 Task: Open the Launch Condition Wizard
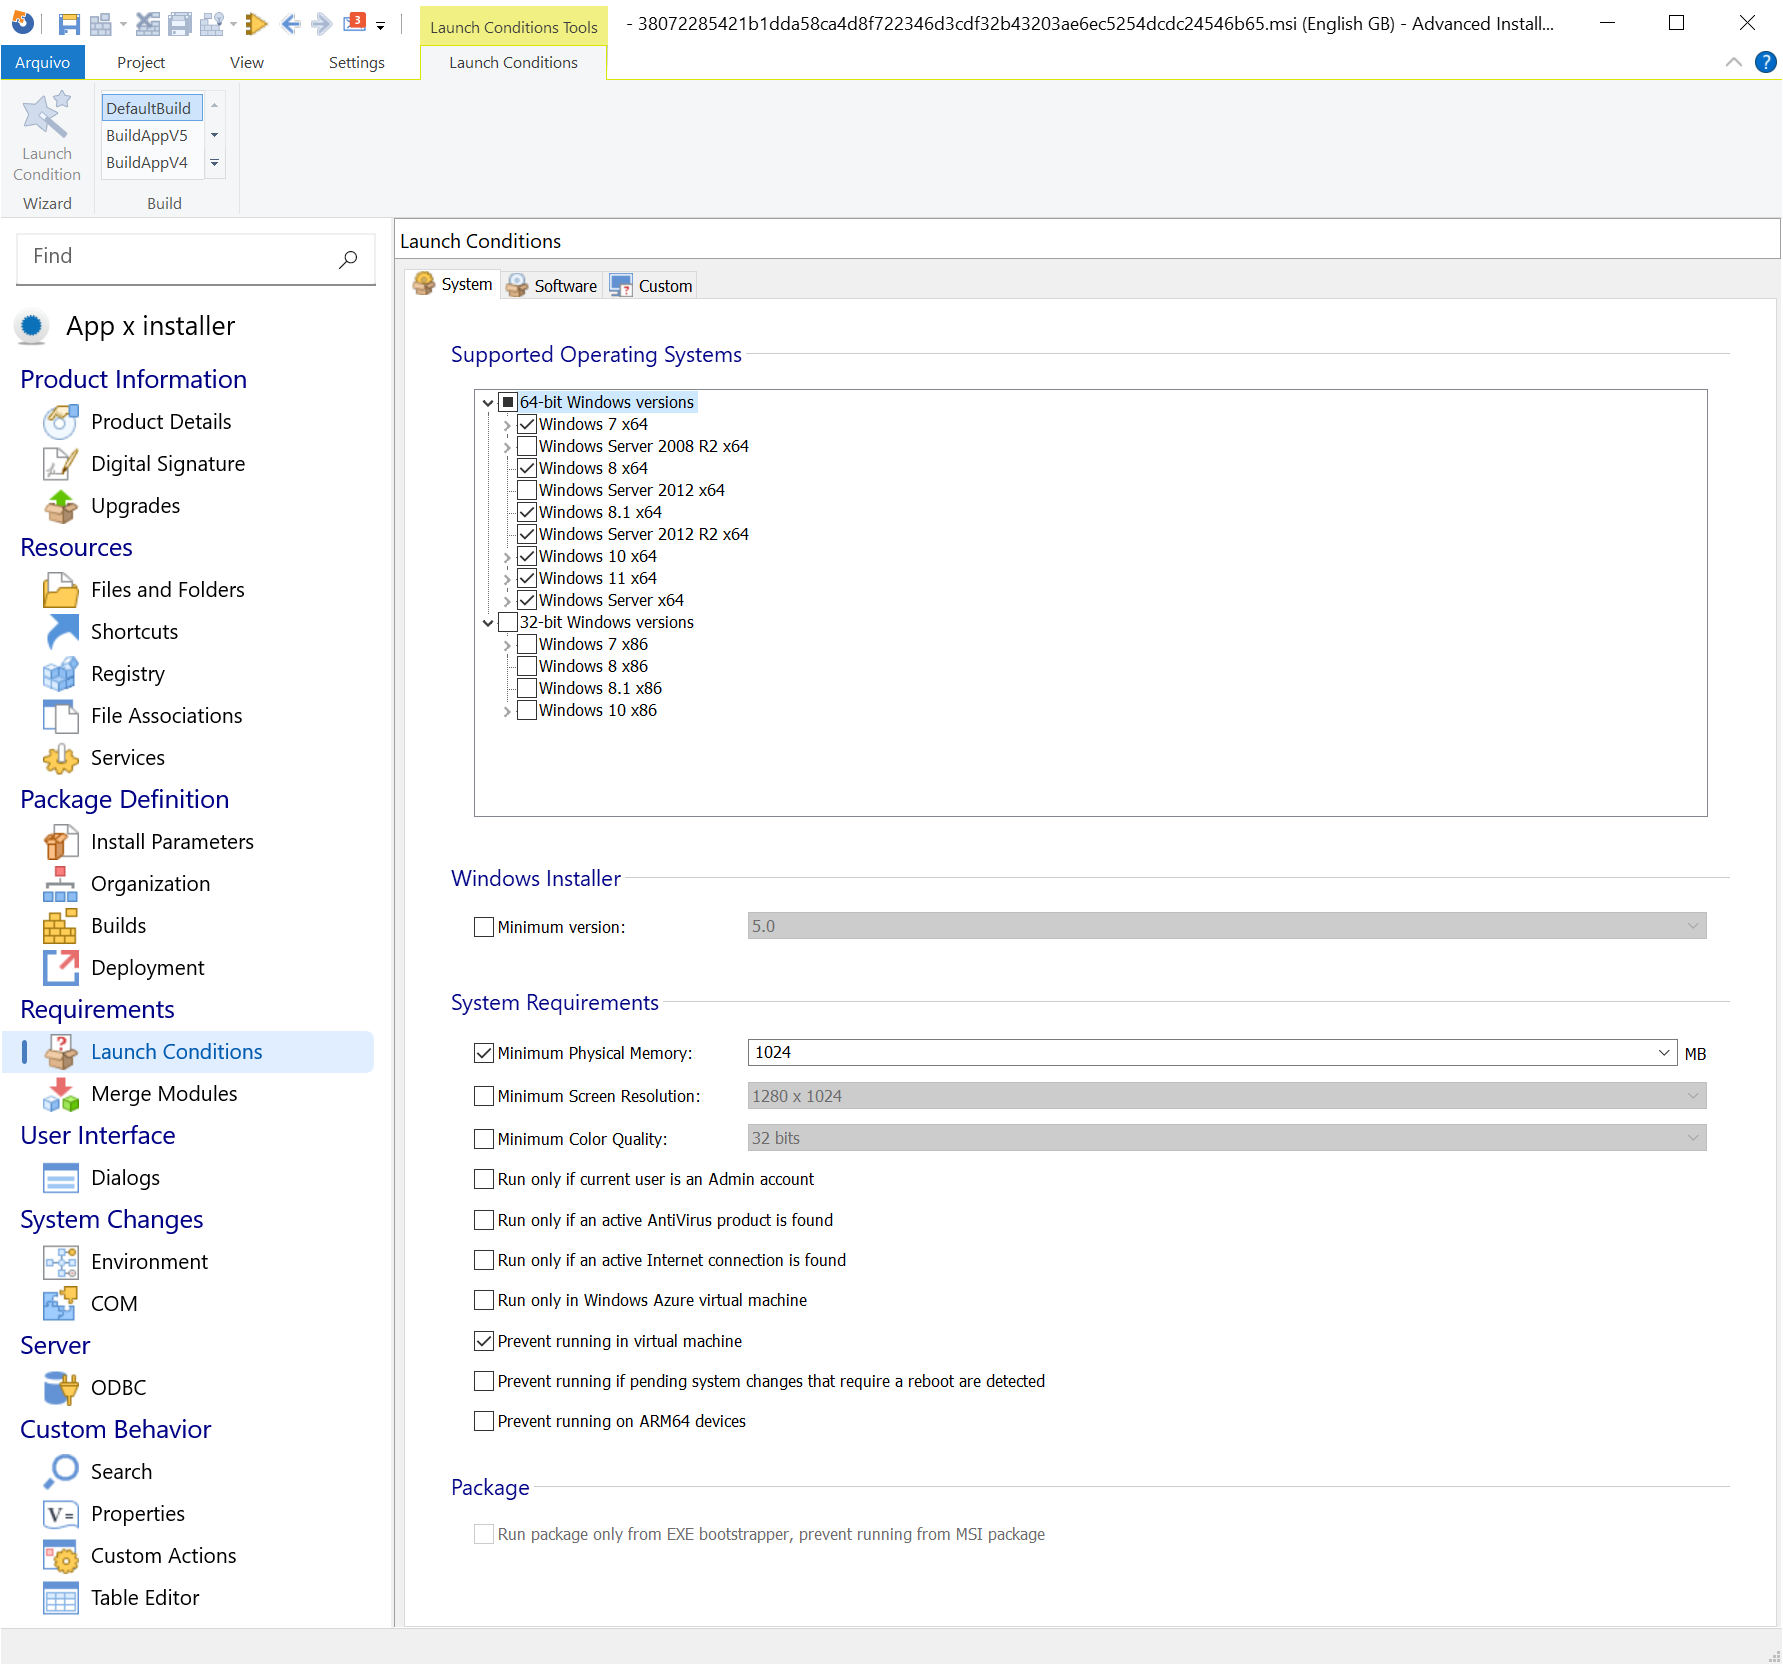47,138
